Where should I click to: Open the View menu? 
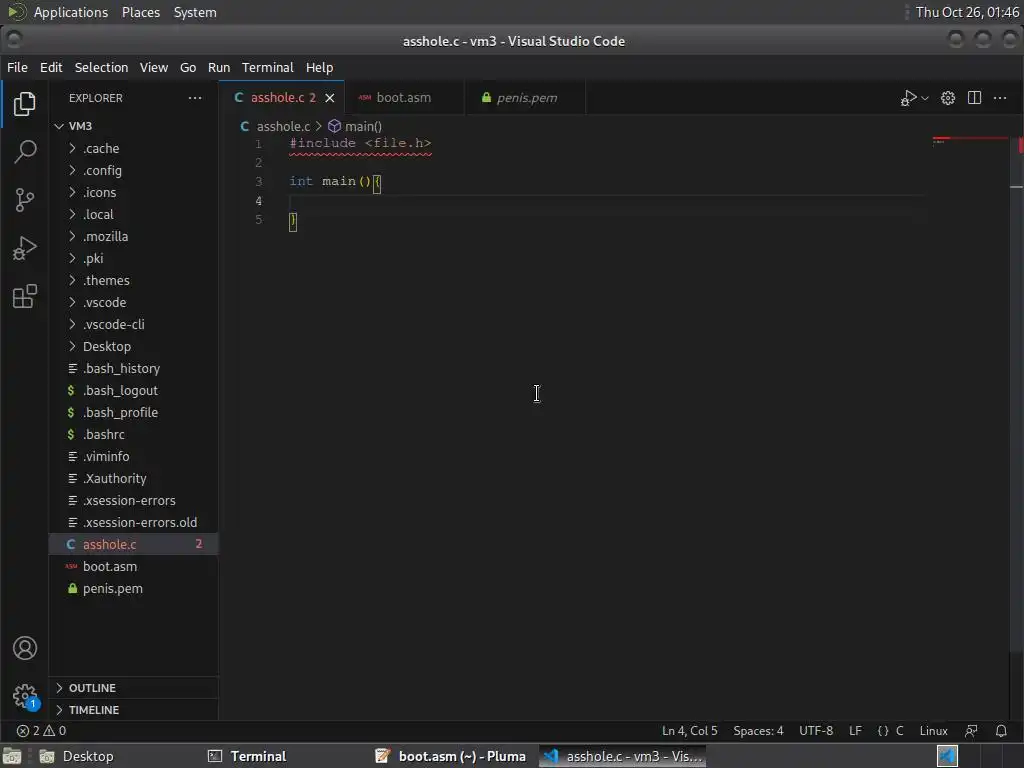point(153,67)
